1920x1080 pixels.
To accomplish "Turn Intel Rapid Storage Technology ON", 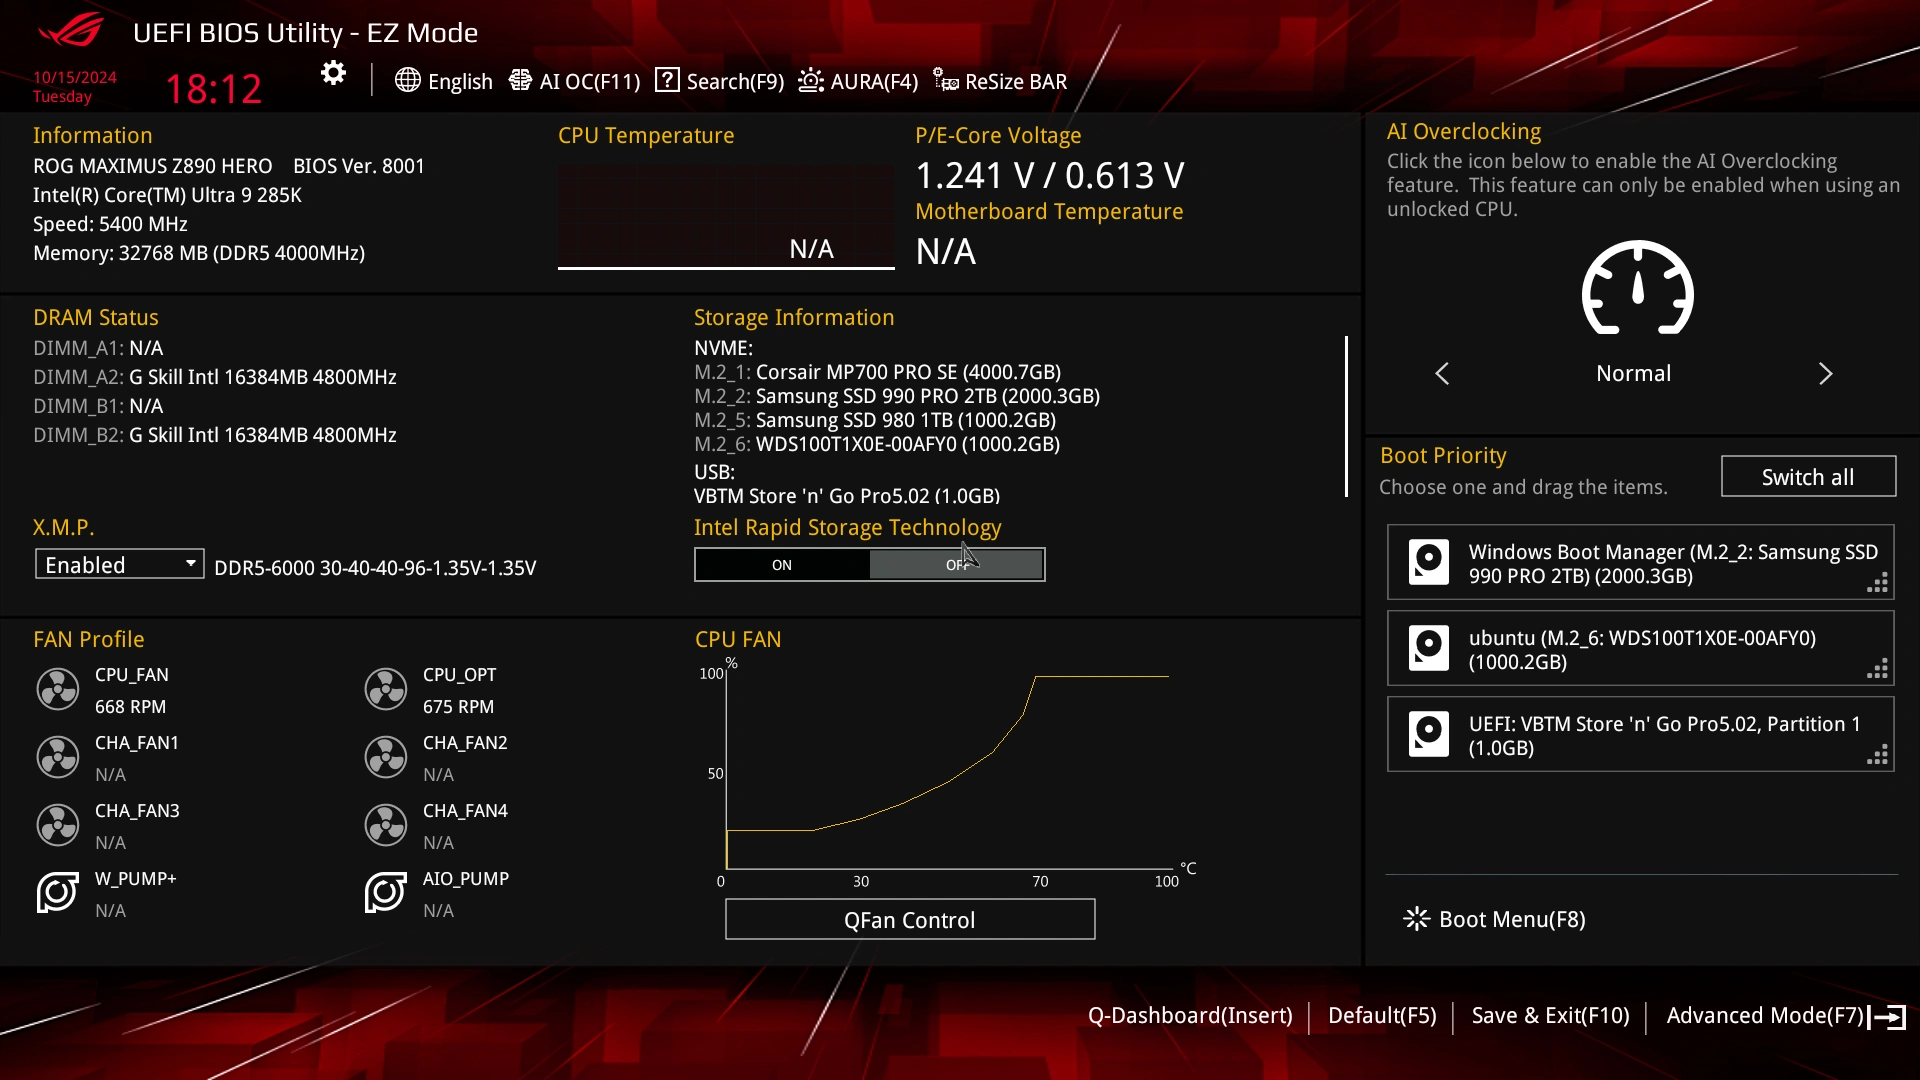I will [x=782, y=565].
